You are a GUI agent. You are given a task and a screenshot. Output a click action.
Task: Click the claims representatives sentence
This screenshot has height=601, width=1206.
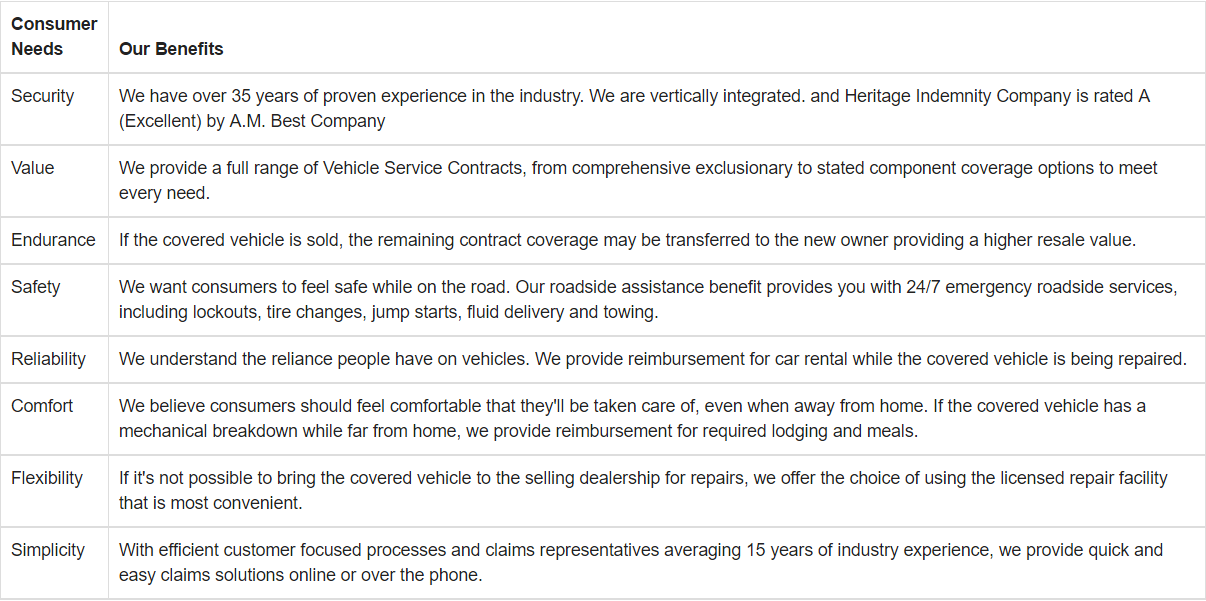coord(641,563)
